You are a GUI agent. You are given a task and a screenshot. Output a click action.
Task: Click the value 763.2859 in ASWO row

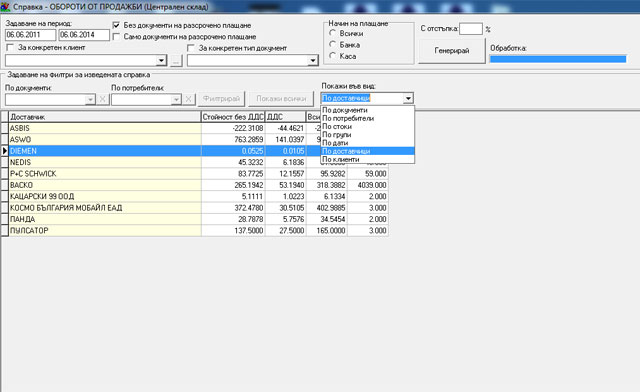249,140
